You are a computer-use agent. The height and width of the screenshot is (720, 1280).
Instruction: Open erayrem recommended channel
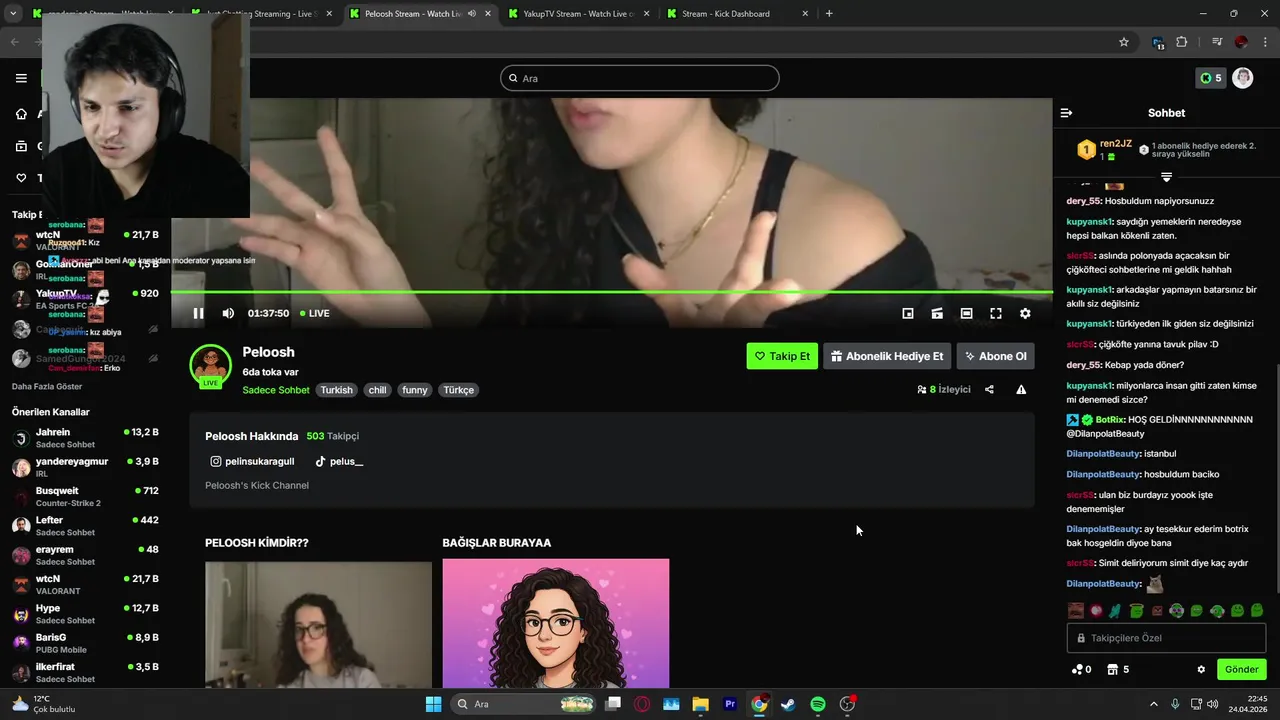click(x=85, y=555)
